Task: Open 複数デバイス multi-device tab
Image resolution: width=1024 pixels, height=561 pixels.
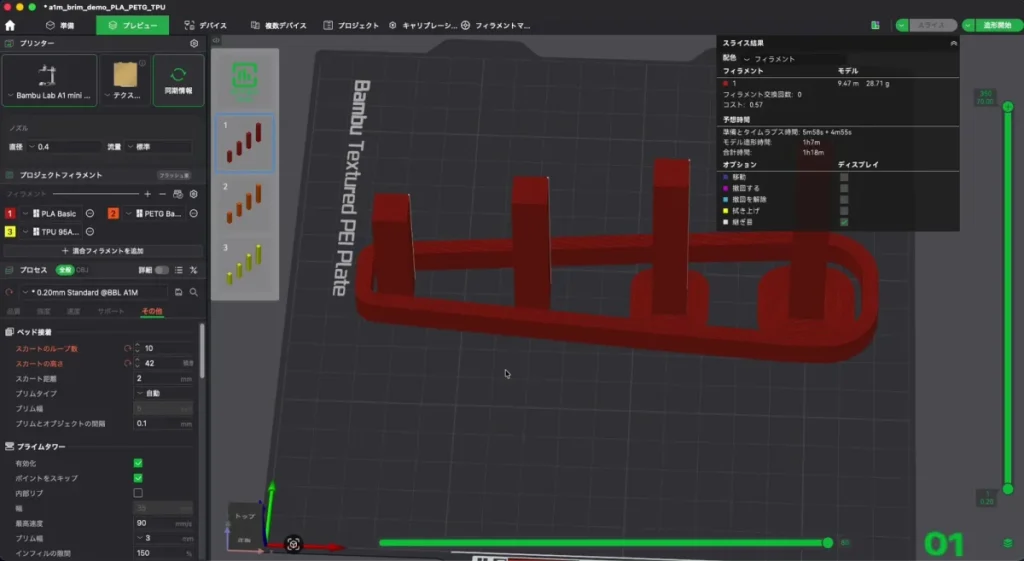Action: 279,25
